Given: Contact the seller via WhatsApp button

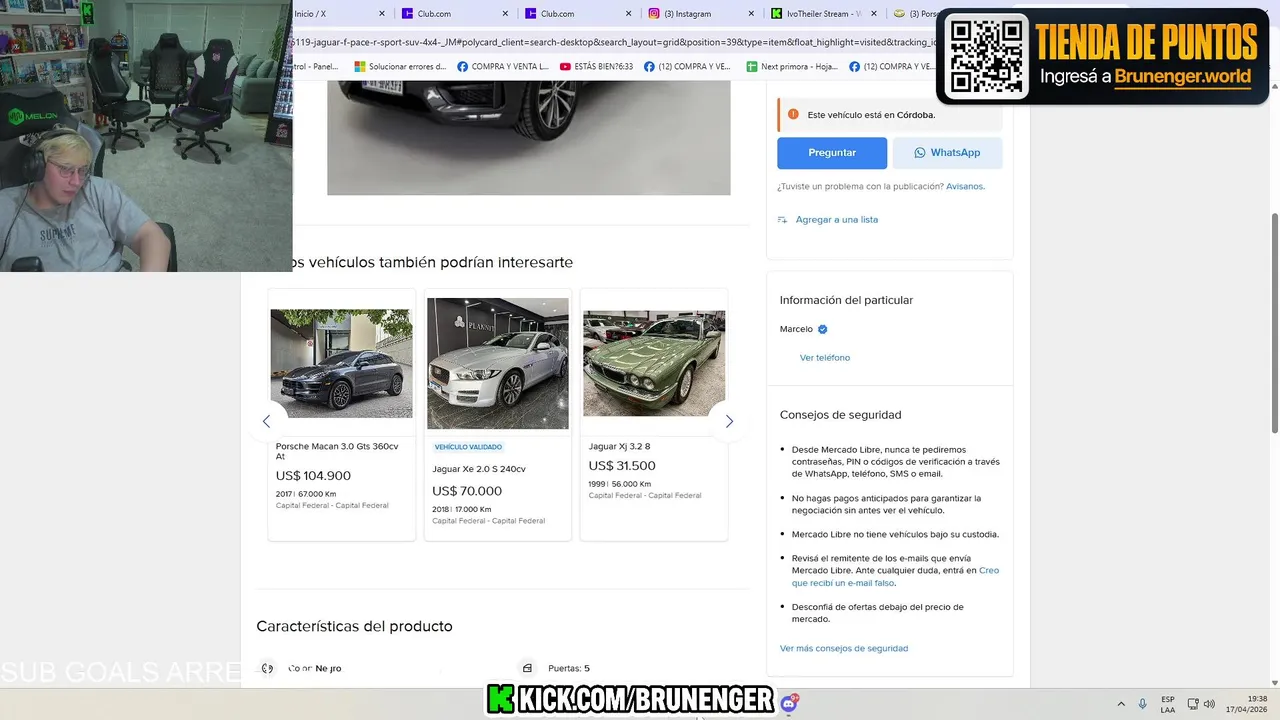Looking at the screenshot, I should coord(947,153).
